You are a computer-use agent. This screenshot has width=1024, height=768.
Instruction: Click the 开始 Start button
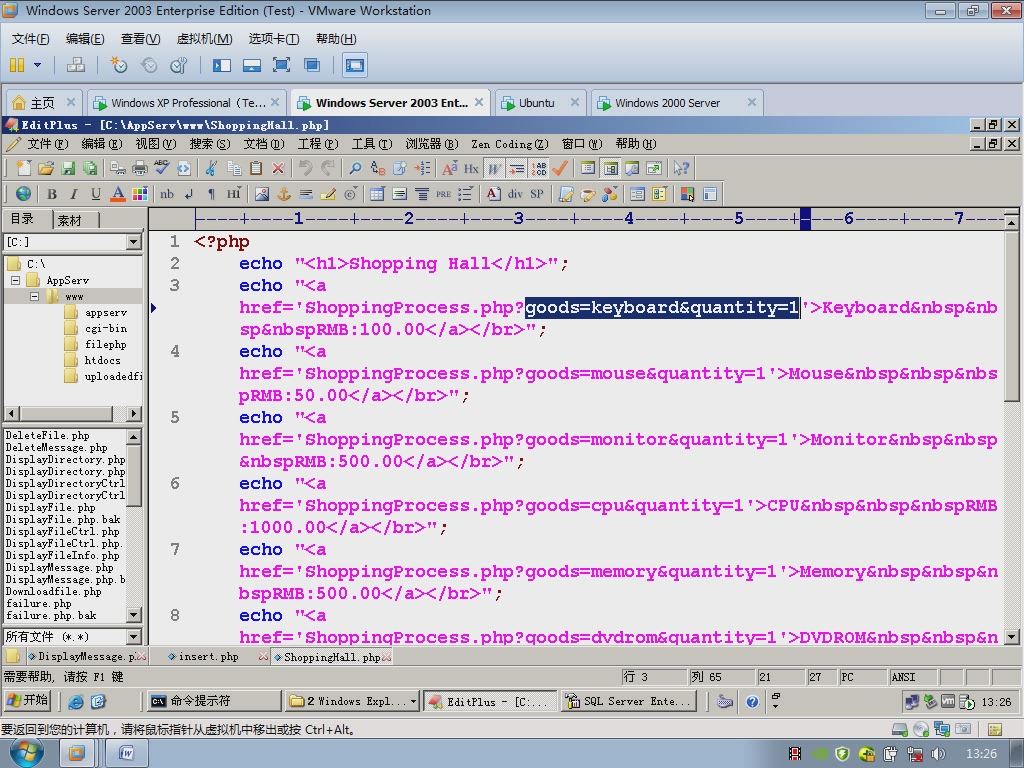[28, 701]
